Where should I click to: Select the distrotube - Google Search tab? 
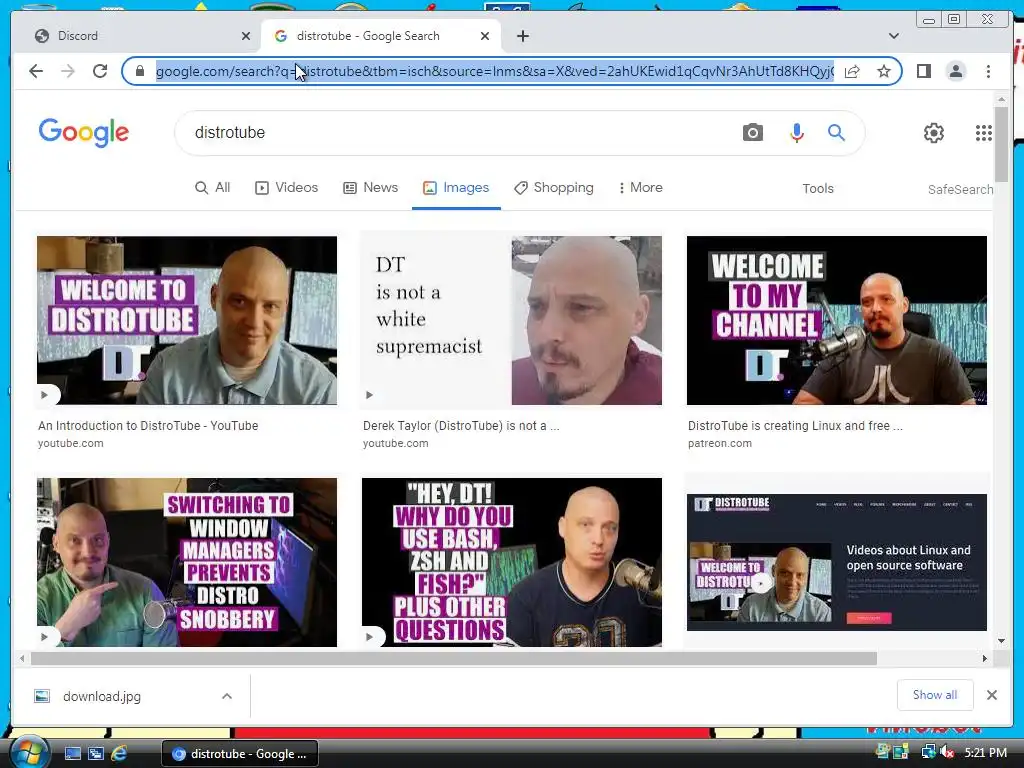(x=381, y=36)
